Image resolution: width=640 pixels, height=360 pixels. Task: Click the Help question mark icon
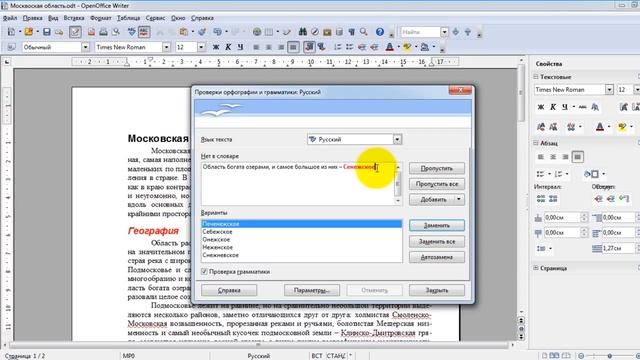[380, 32]
